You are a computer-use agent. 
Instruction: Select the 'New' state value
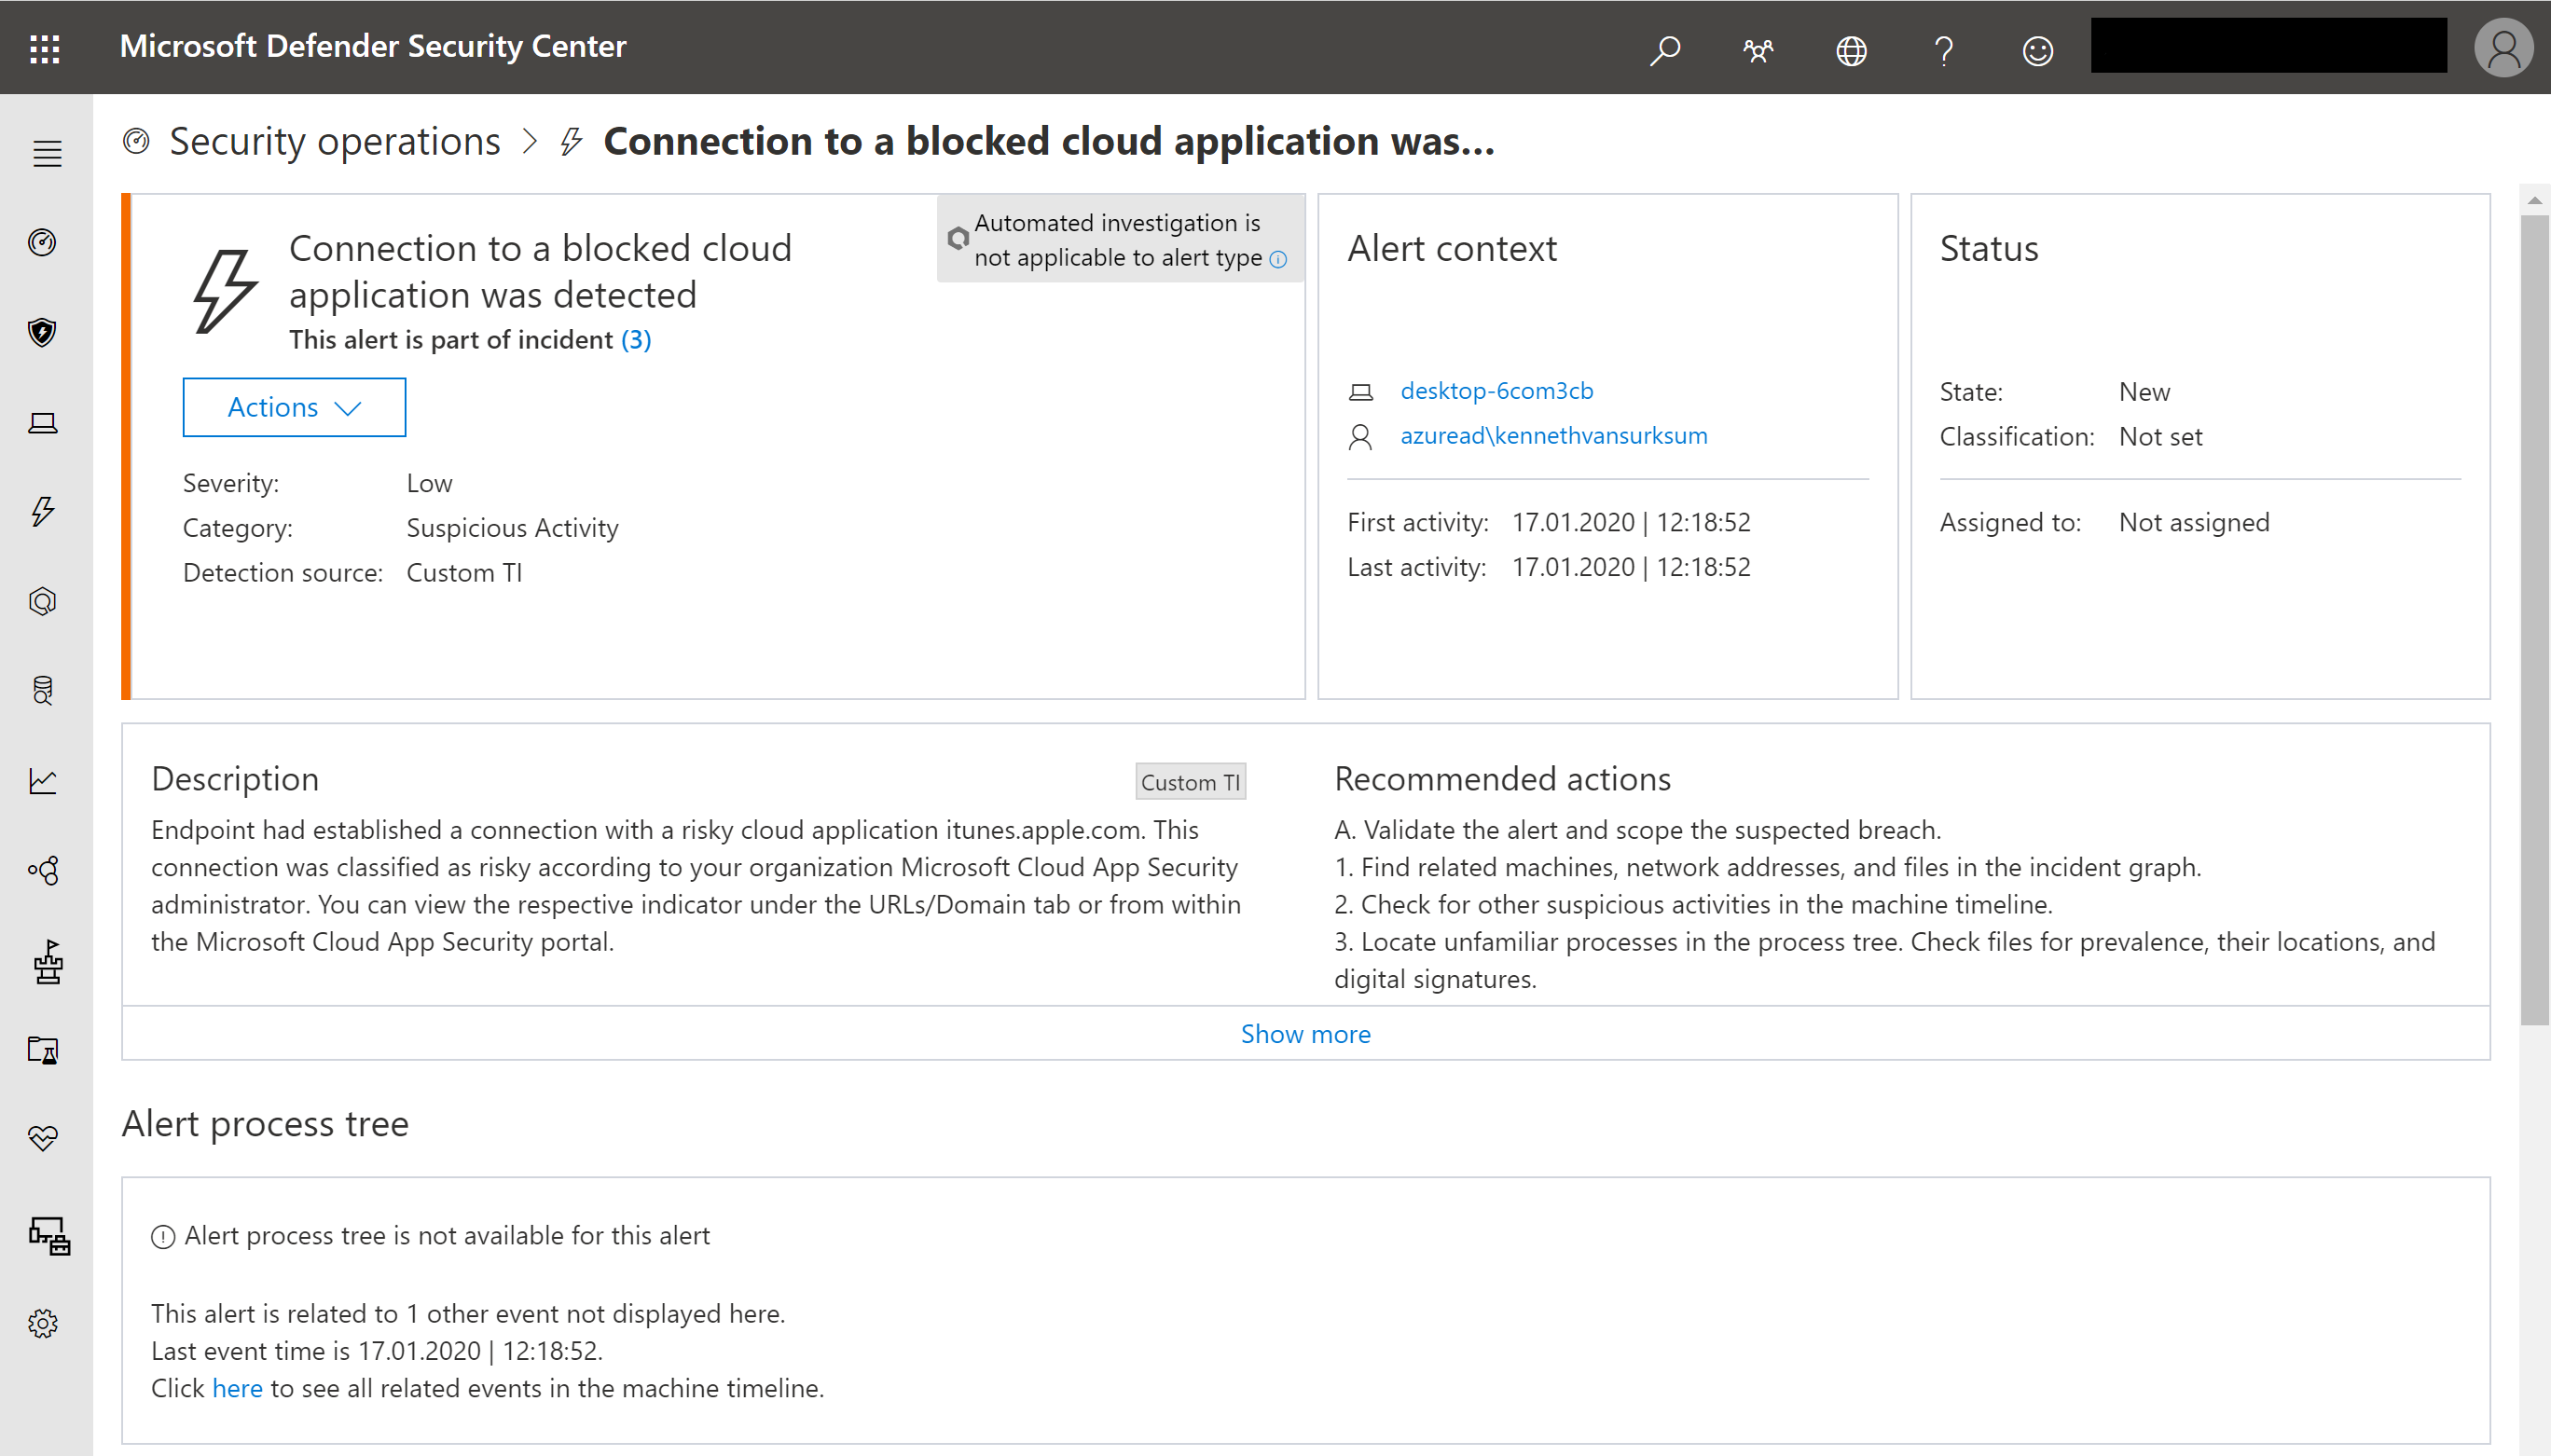tap(2144, 392)
